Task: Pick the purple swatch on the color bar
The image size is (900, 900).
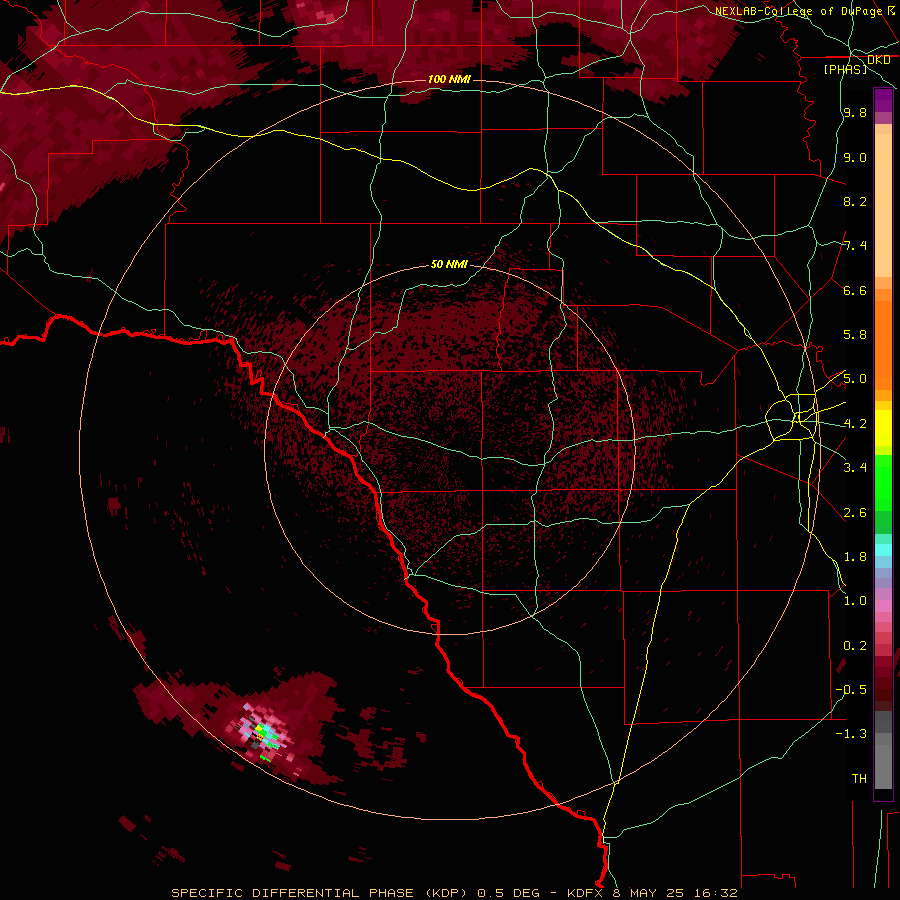Action: (883, 100)
